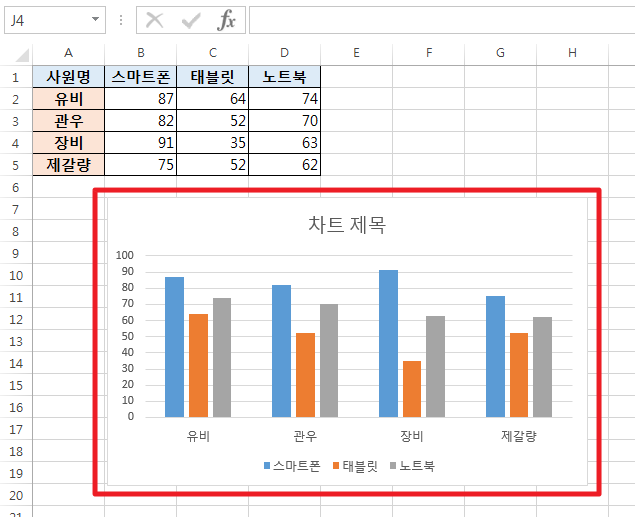Click the Insert Function fx icon
635x517 pixels.
point(226,20)
